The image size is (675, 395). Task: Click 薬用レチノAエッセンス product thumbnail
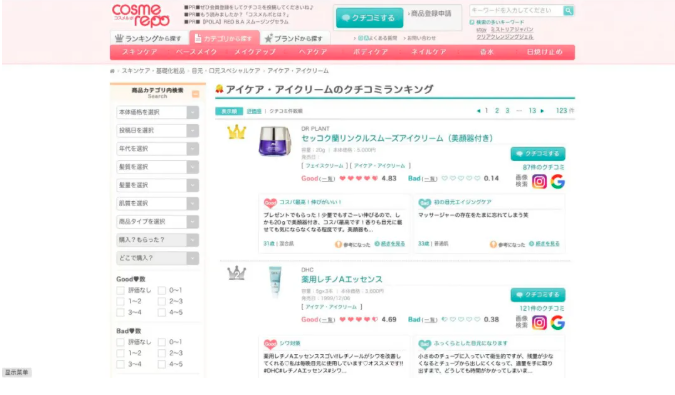(x=275, y=281)
